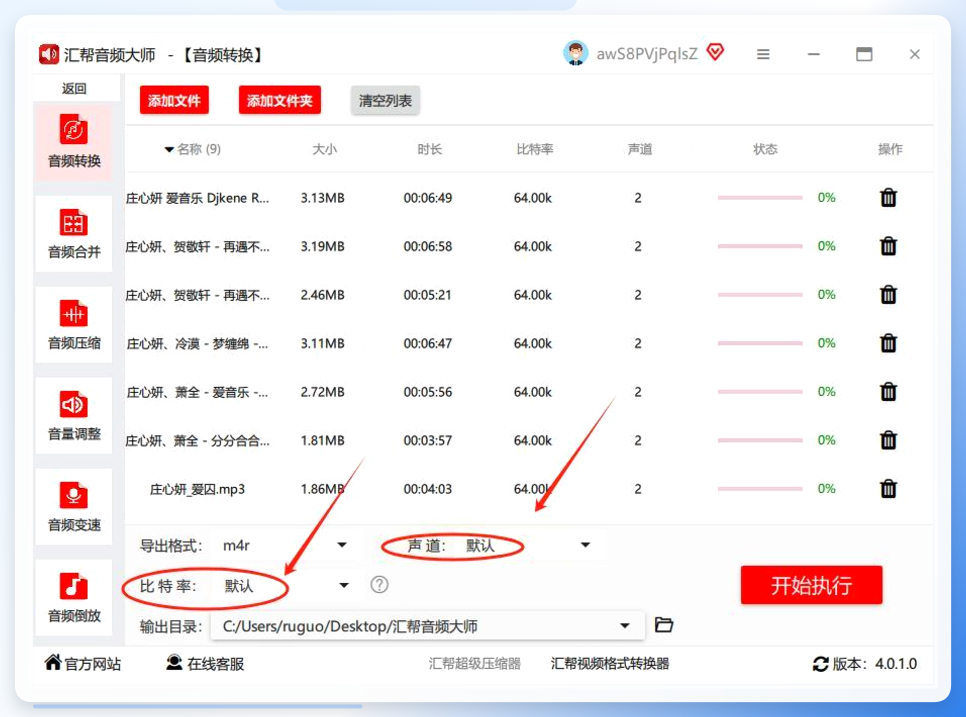Click progress bar of 梦缠绵 row
This screenshot has height=717, width=966.
[x=760, y=343]
